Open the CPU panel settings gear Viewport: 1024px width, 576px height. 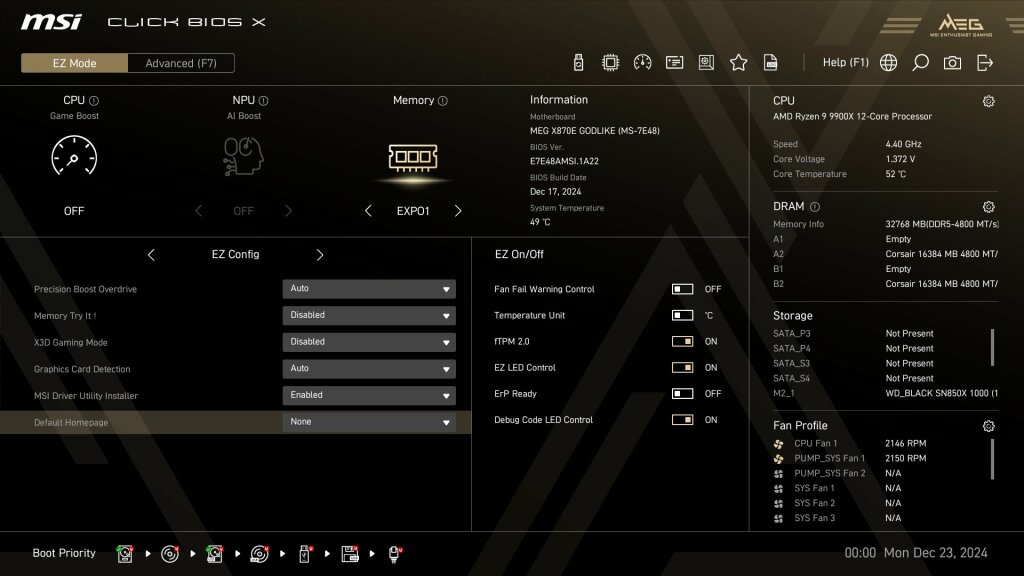tap(989, 101)
